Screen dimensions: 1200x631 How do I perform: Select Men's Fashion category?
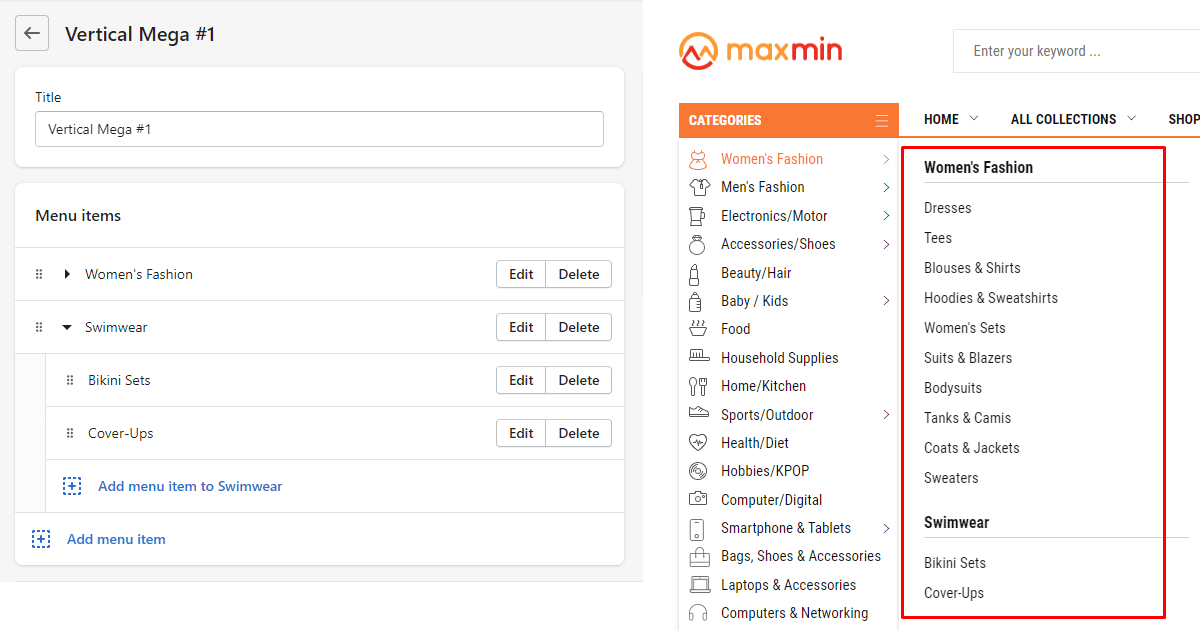coord(762,187)
